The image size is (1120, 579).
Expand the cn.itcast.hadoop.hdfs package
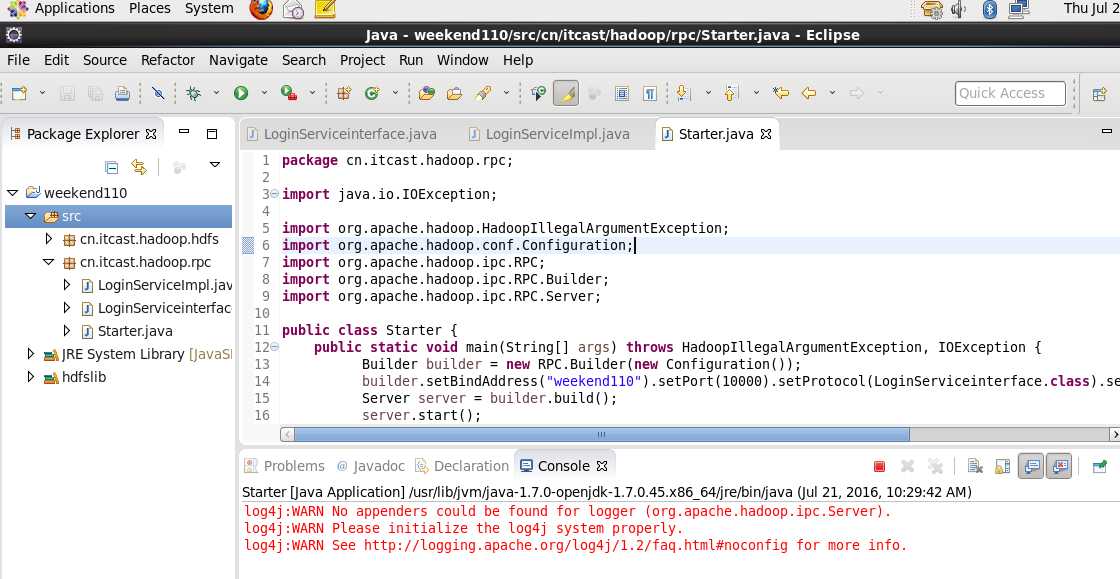49,238
